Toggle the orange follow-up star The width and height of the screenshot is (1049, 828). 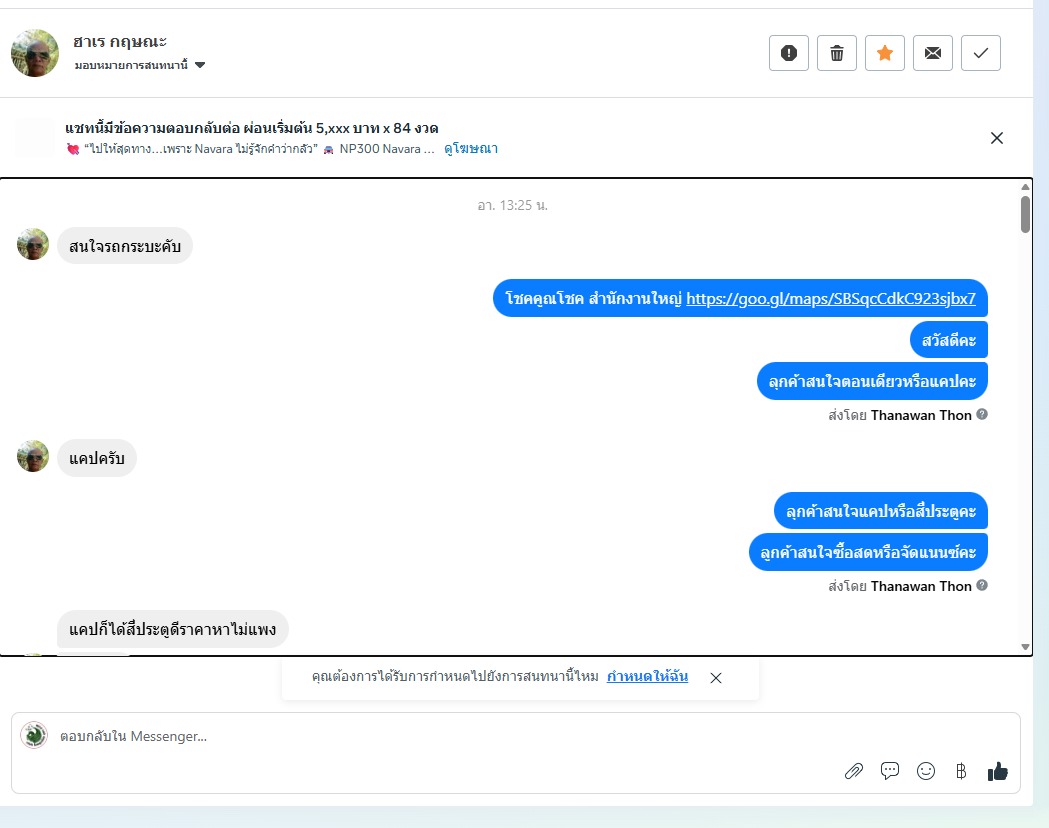click(885, 53)
